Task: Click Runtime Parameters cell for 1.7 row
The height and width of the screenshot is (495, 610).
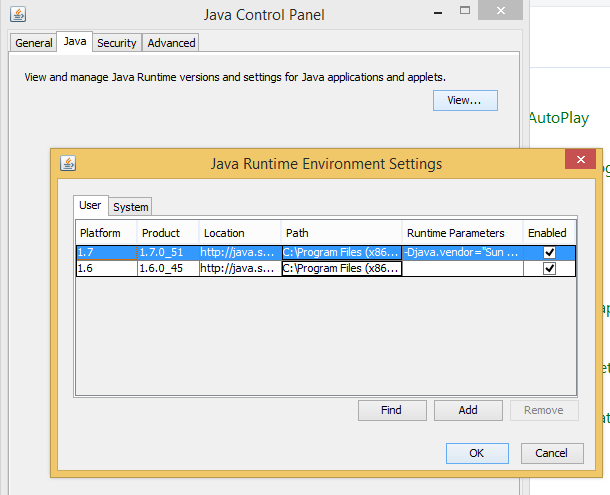Action: (x=462, y=253)
